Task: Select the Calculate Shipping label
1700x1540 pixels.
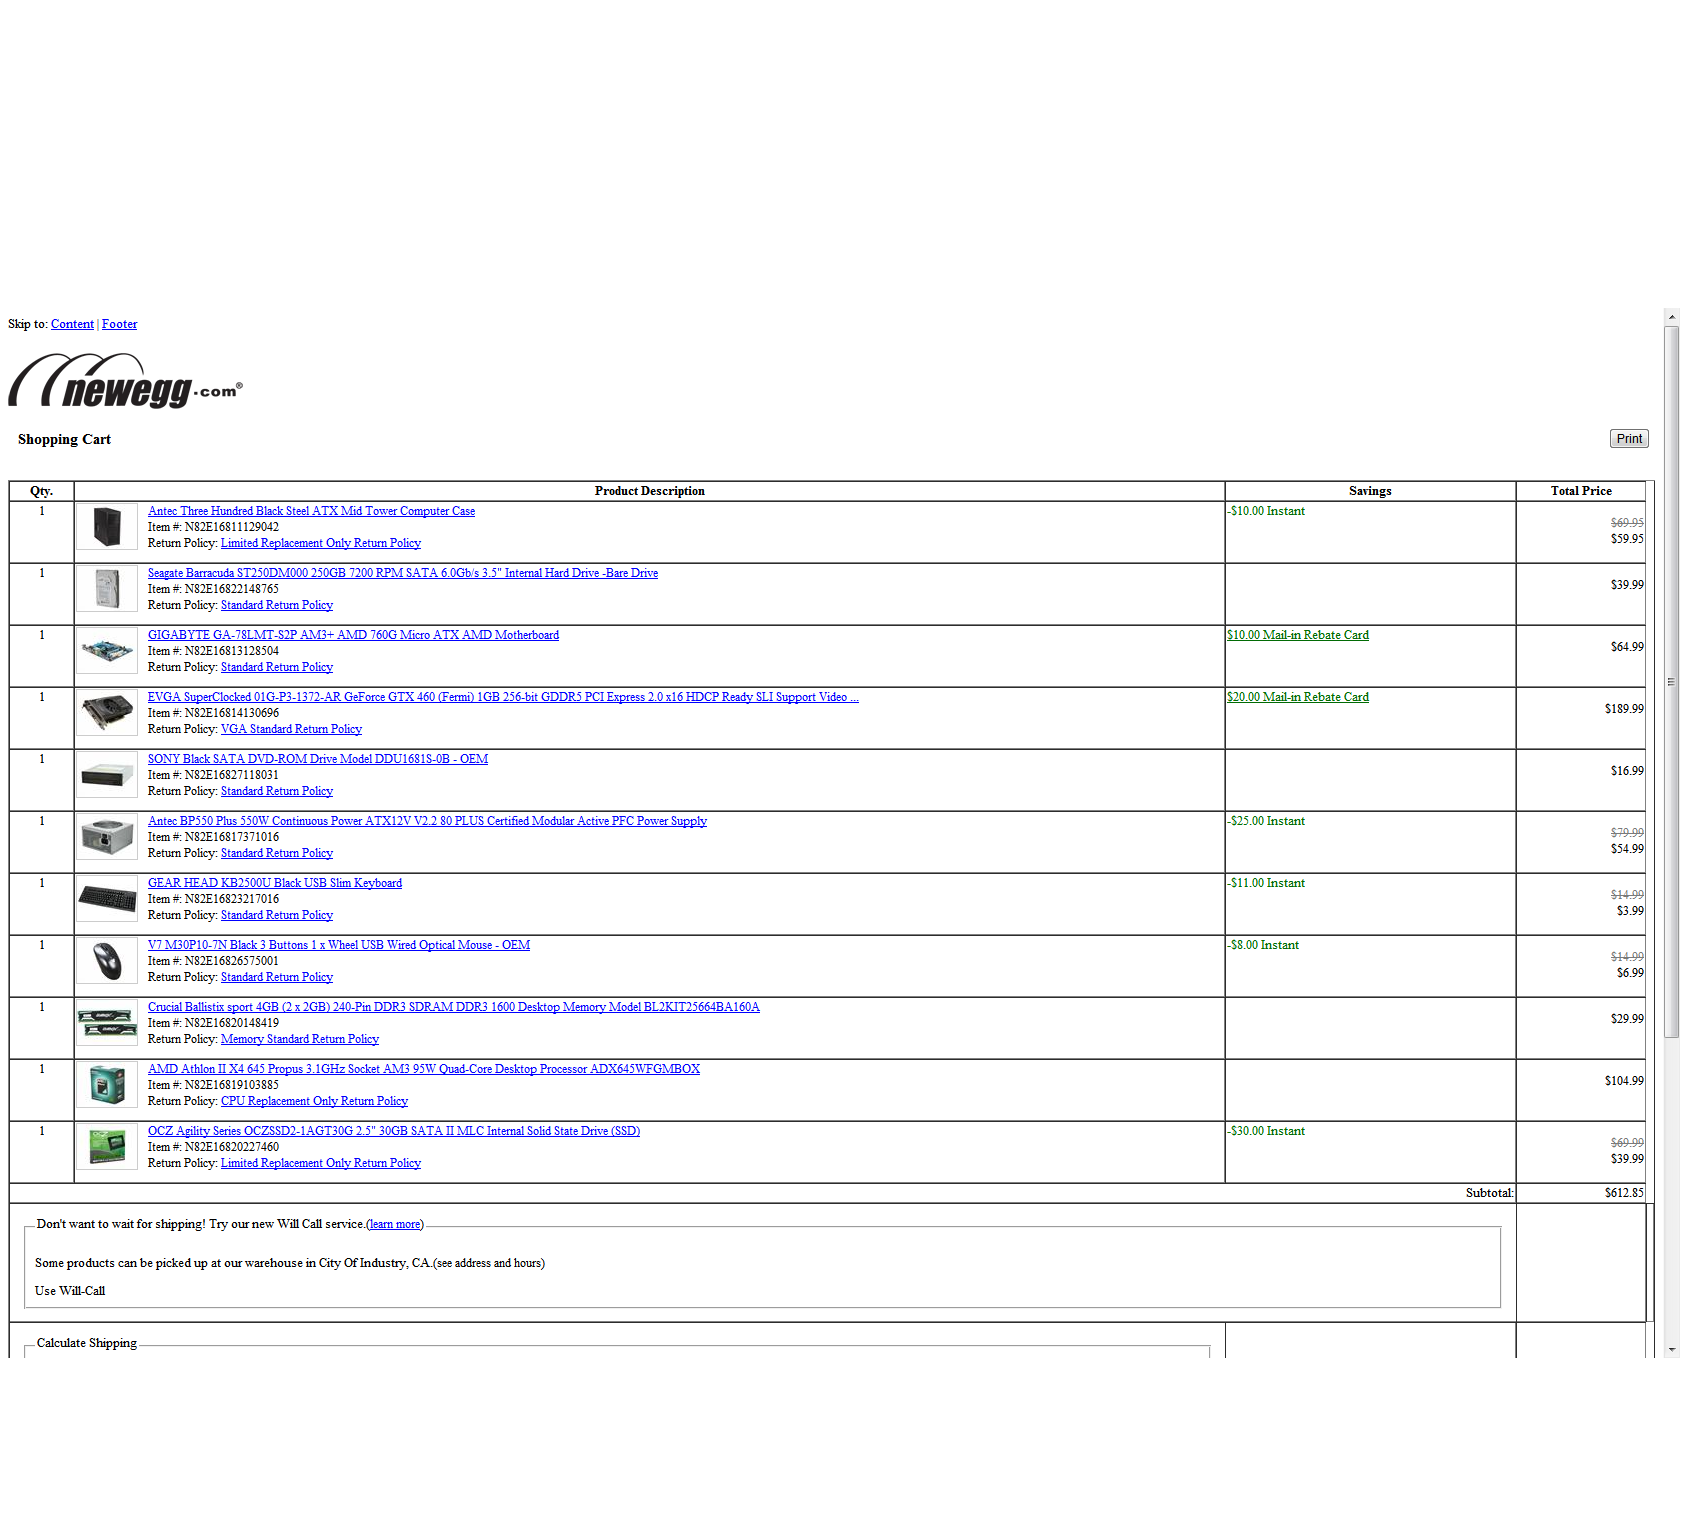Action: [x=87, y=1343]
